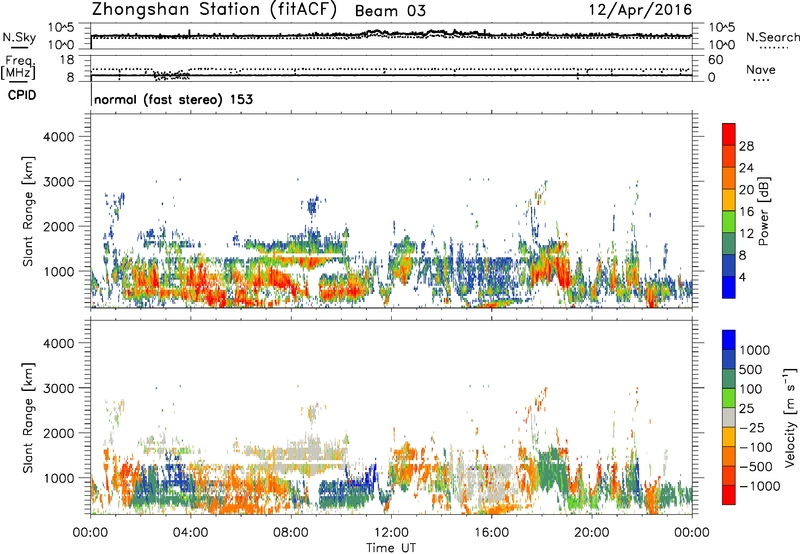Click the 'Freq. [MHz]' axis label
The image size is (800, 554).
point(18,68)
